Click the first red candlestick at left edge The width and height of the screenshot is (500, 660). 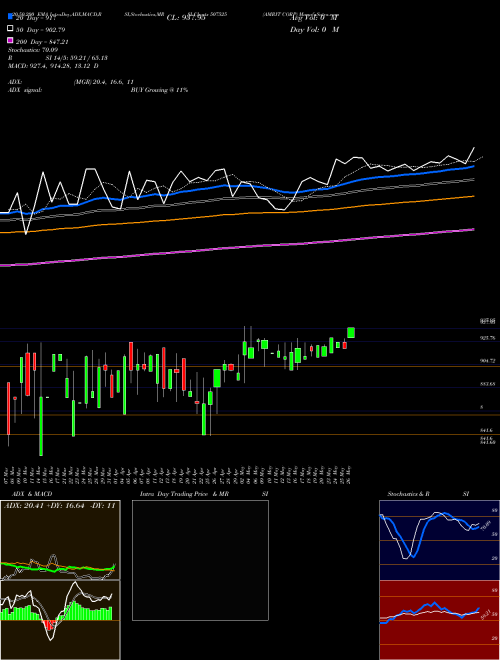click(8, 409)
